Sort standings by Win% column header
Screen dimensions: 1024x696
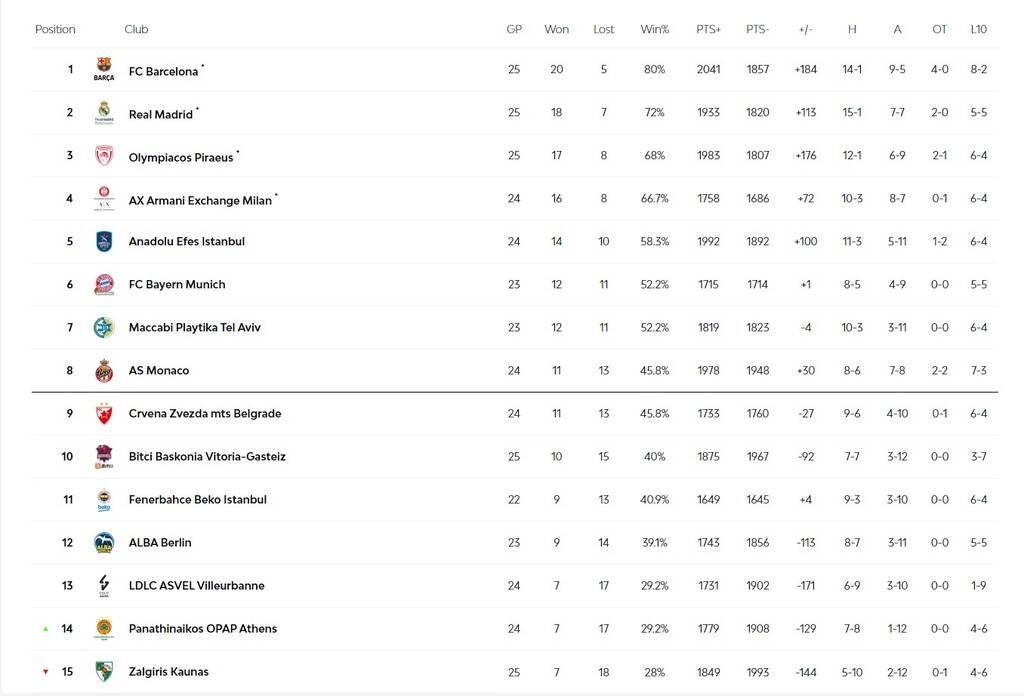click(x=655, y=29)
